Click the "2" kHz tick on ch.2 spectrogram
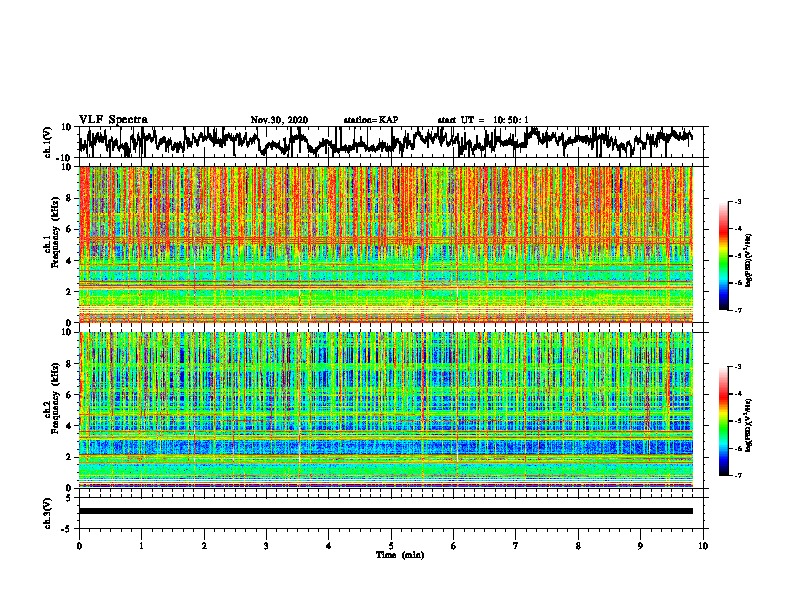Image resolution: width=792 pixels, height=612 pixels. click(x=69, y=457)
